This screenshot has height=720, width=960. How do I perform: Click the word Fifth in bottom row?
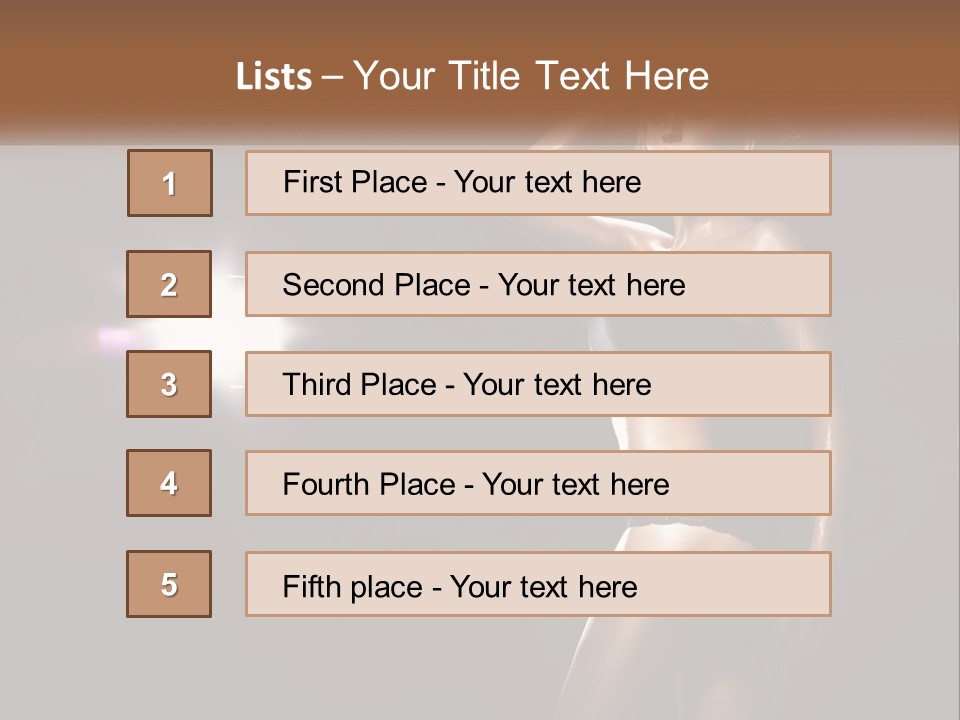313,586
